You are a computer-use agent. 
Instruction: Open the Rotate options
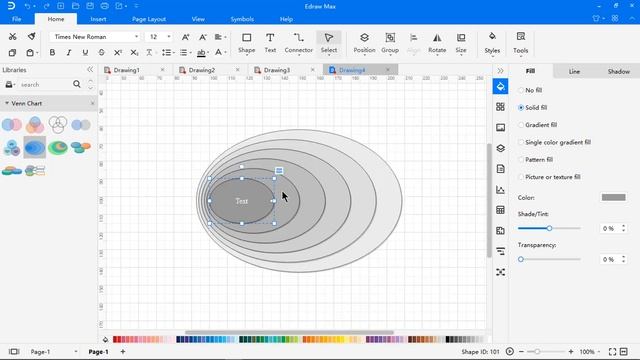(437, 43)
